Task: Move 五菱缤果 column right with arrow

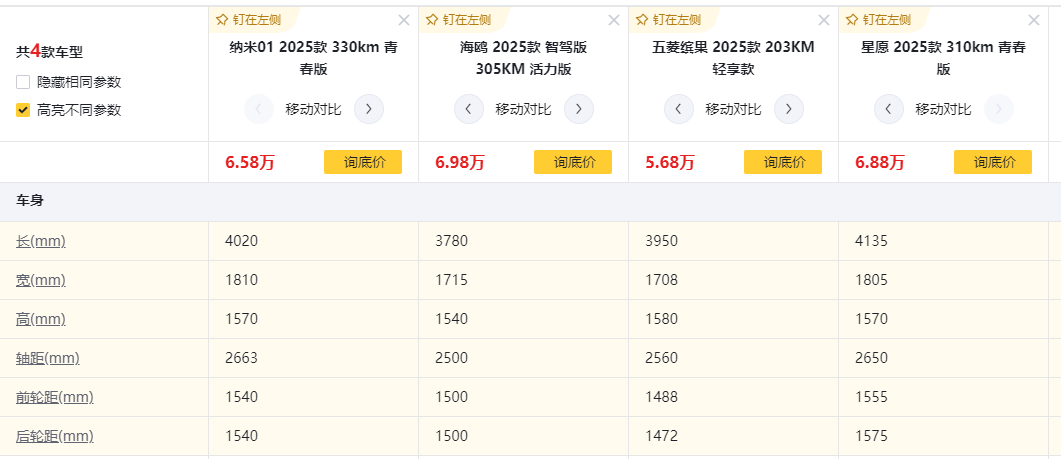Action: (789, 109)
